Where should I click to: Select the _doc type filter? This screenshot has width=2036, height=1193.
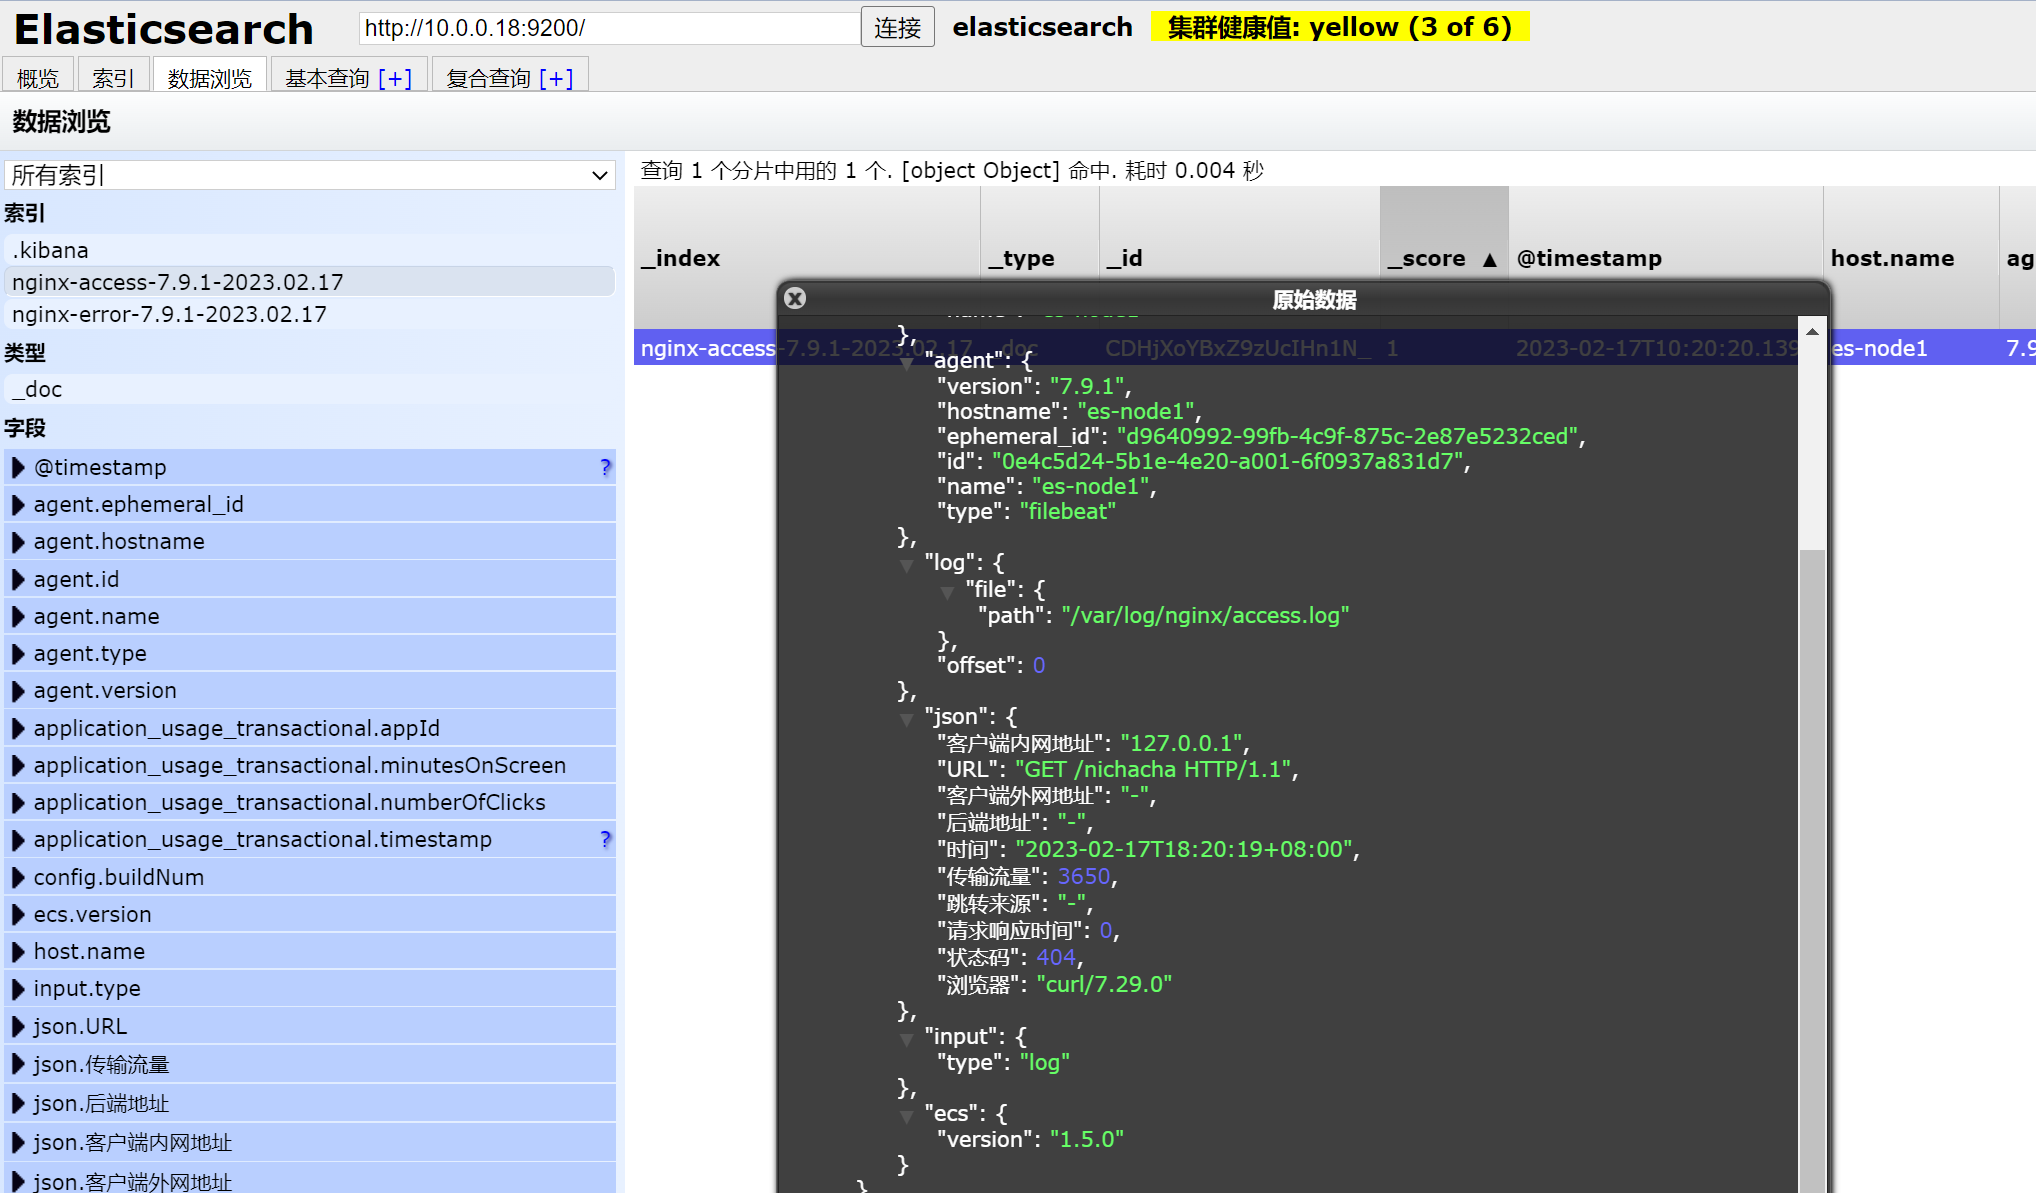38,389
